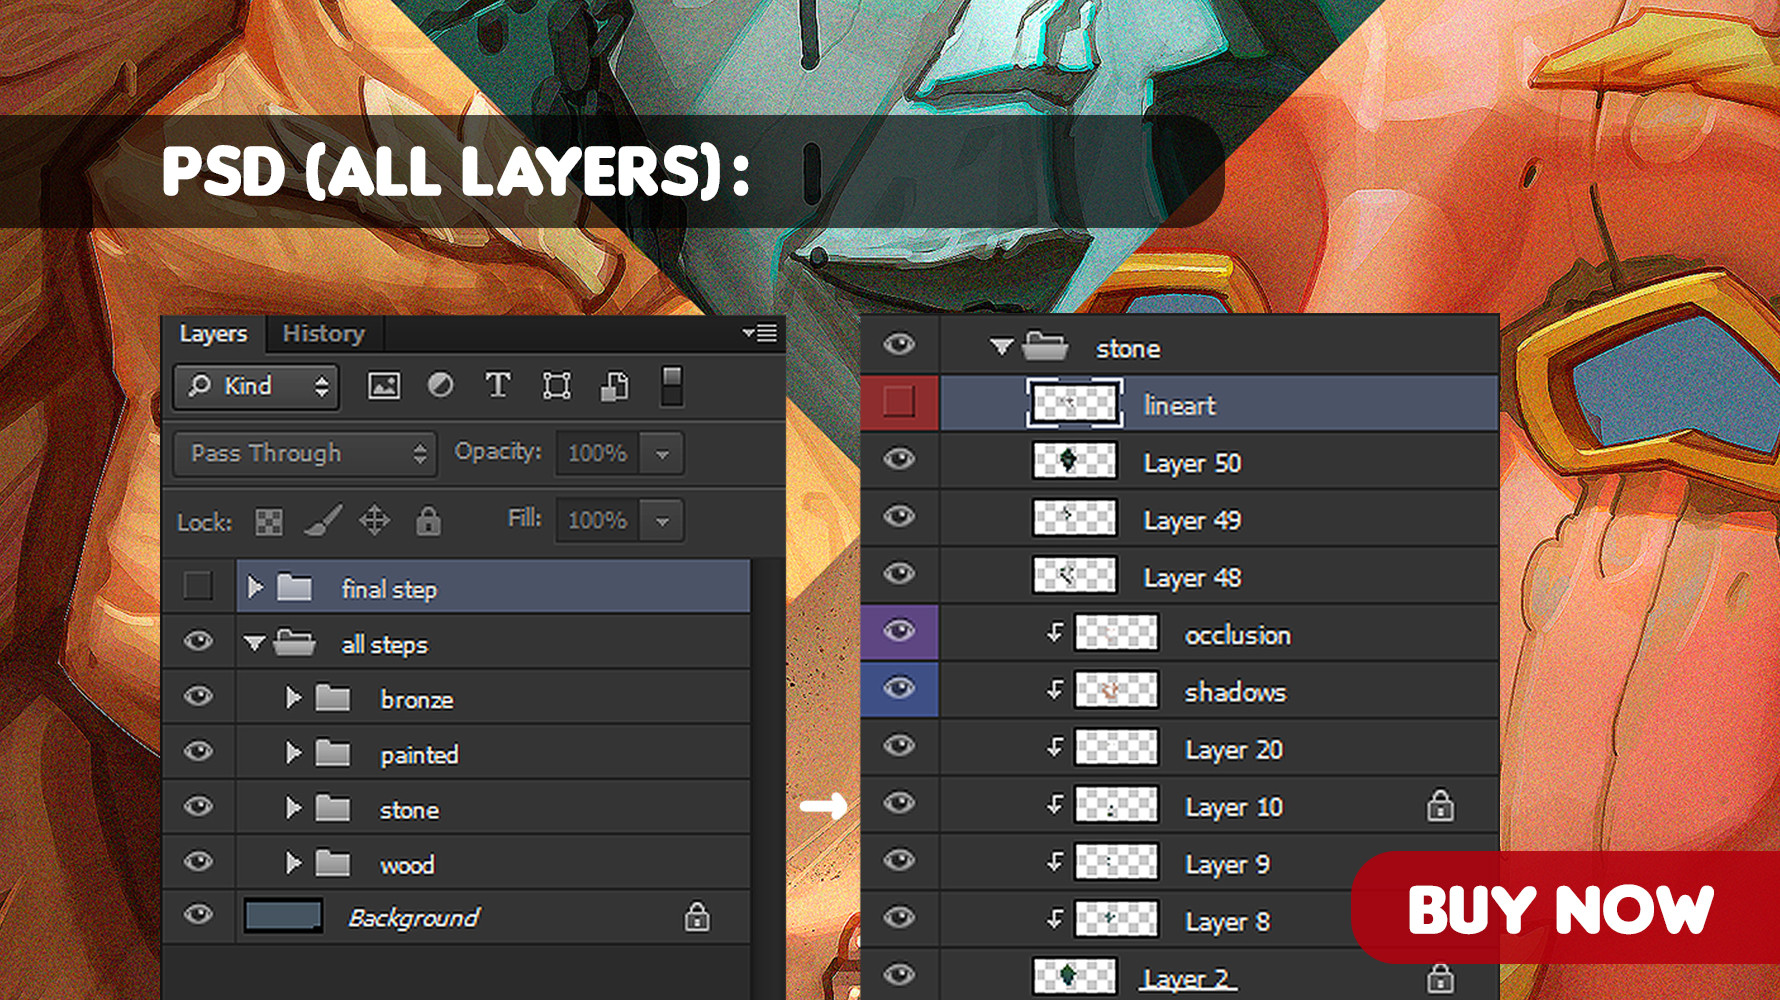Toggle layer filtering switch
1780x1000 pixels.
tap(672, 386)
